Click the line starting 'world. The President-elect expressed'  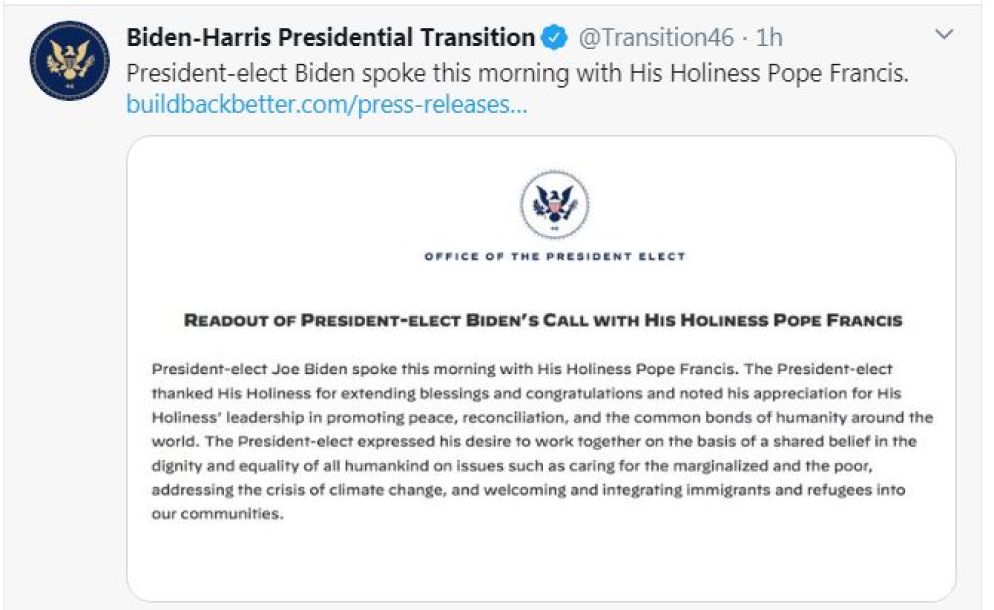[534, 442]
